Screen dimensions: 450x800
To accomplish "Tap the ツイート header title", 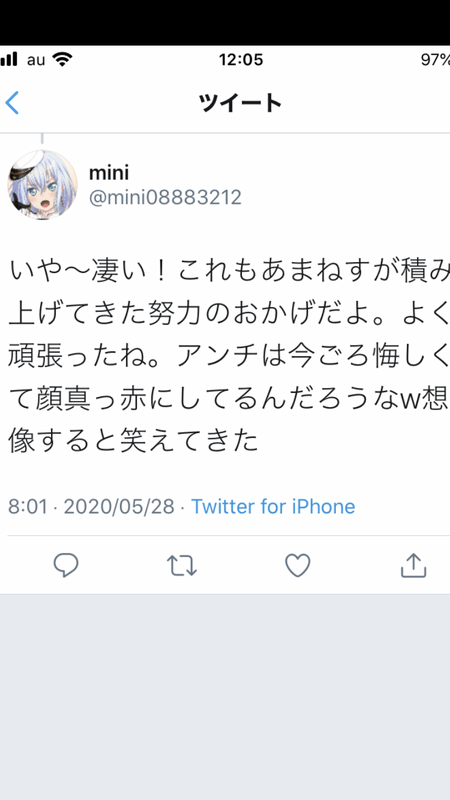I will coord(240,103).
